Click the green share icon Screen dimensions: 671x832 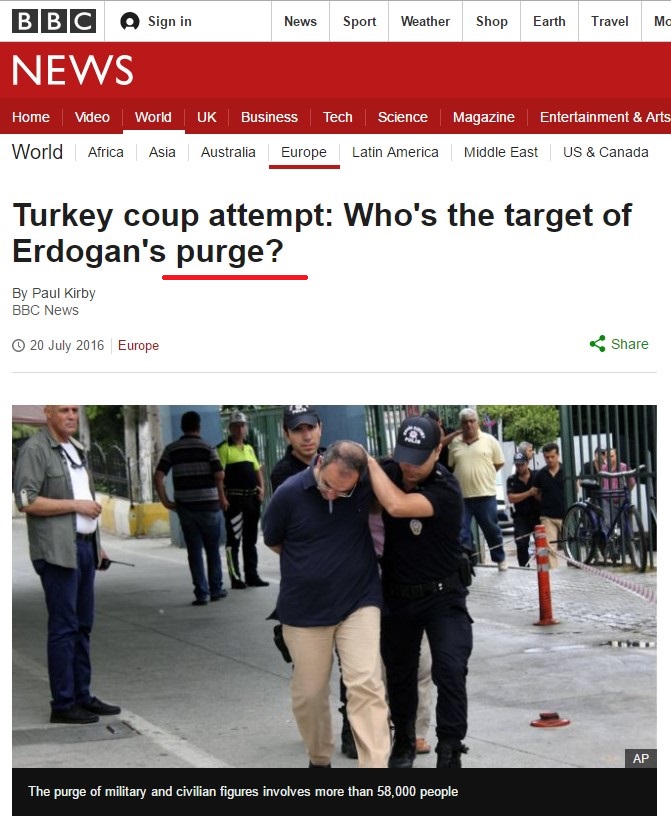597,344
